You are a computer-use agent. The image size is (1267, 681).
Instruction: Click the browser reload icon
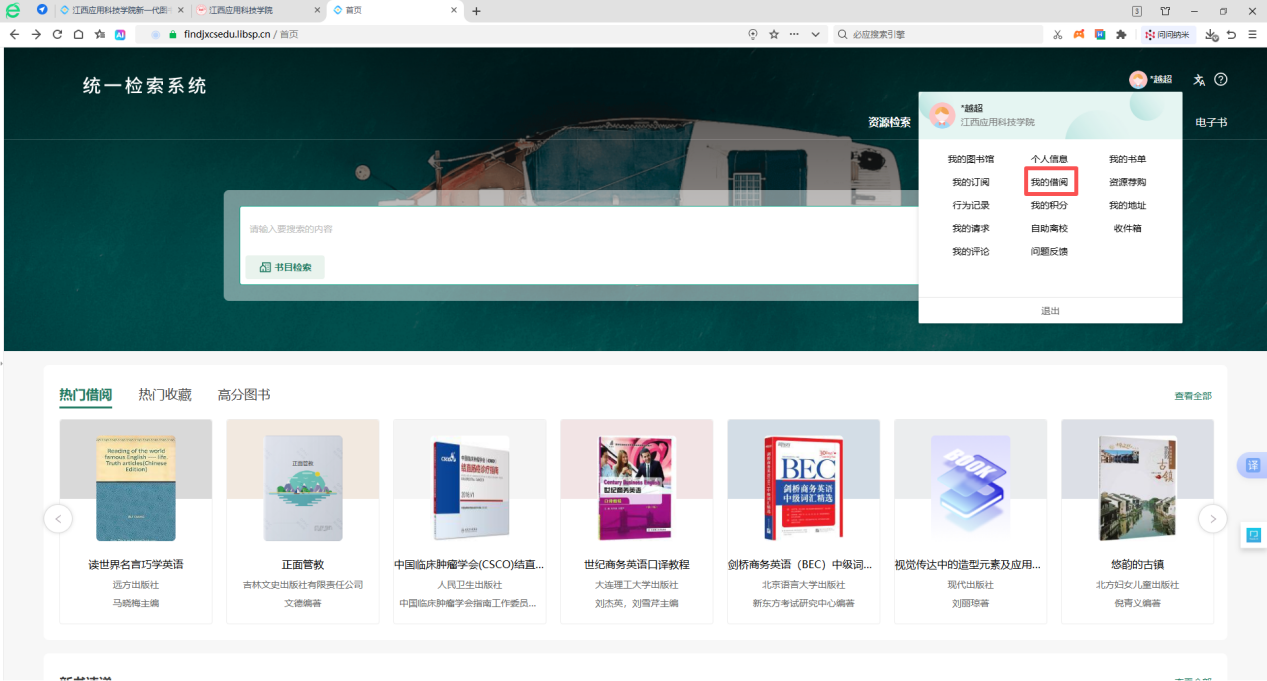pos(57,34)
